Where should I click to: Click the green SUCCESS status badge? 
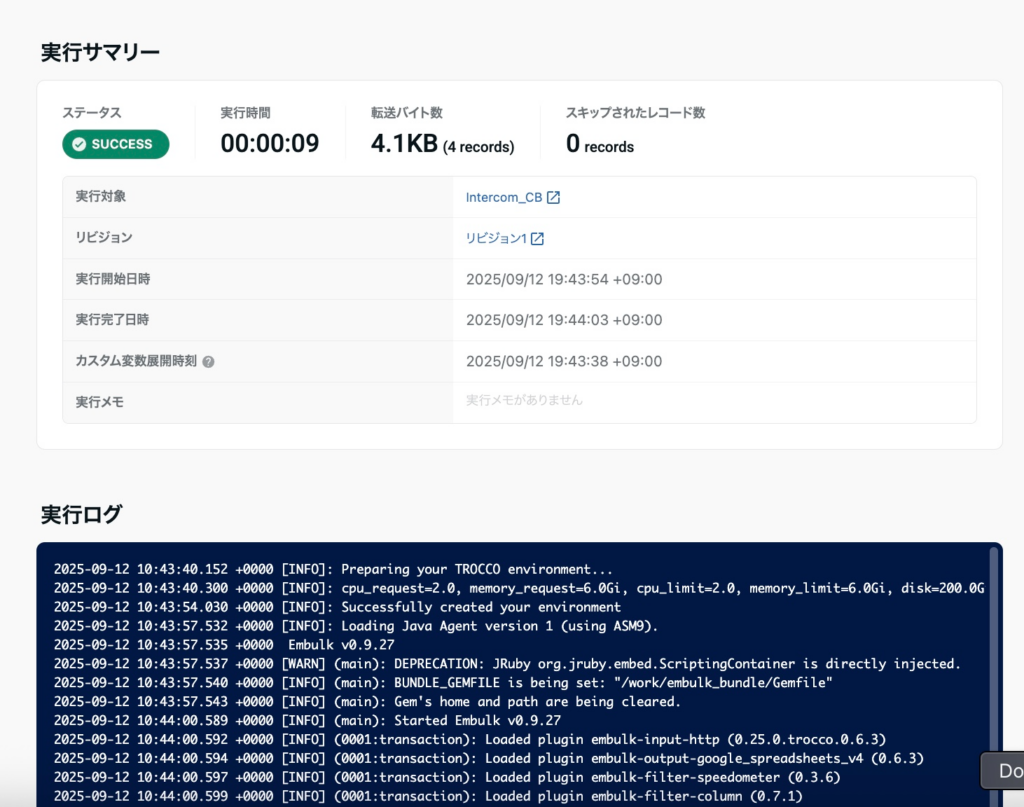coord(115,144)
